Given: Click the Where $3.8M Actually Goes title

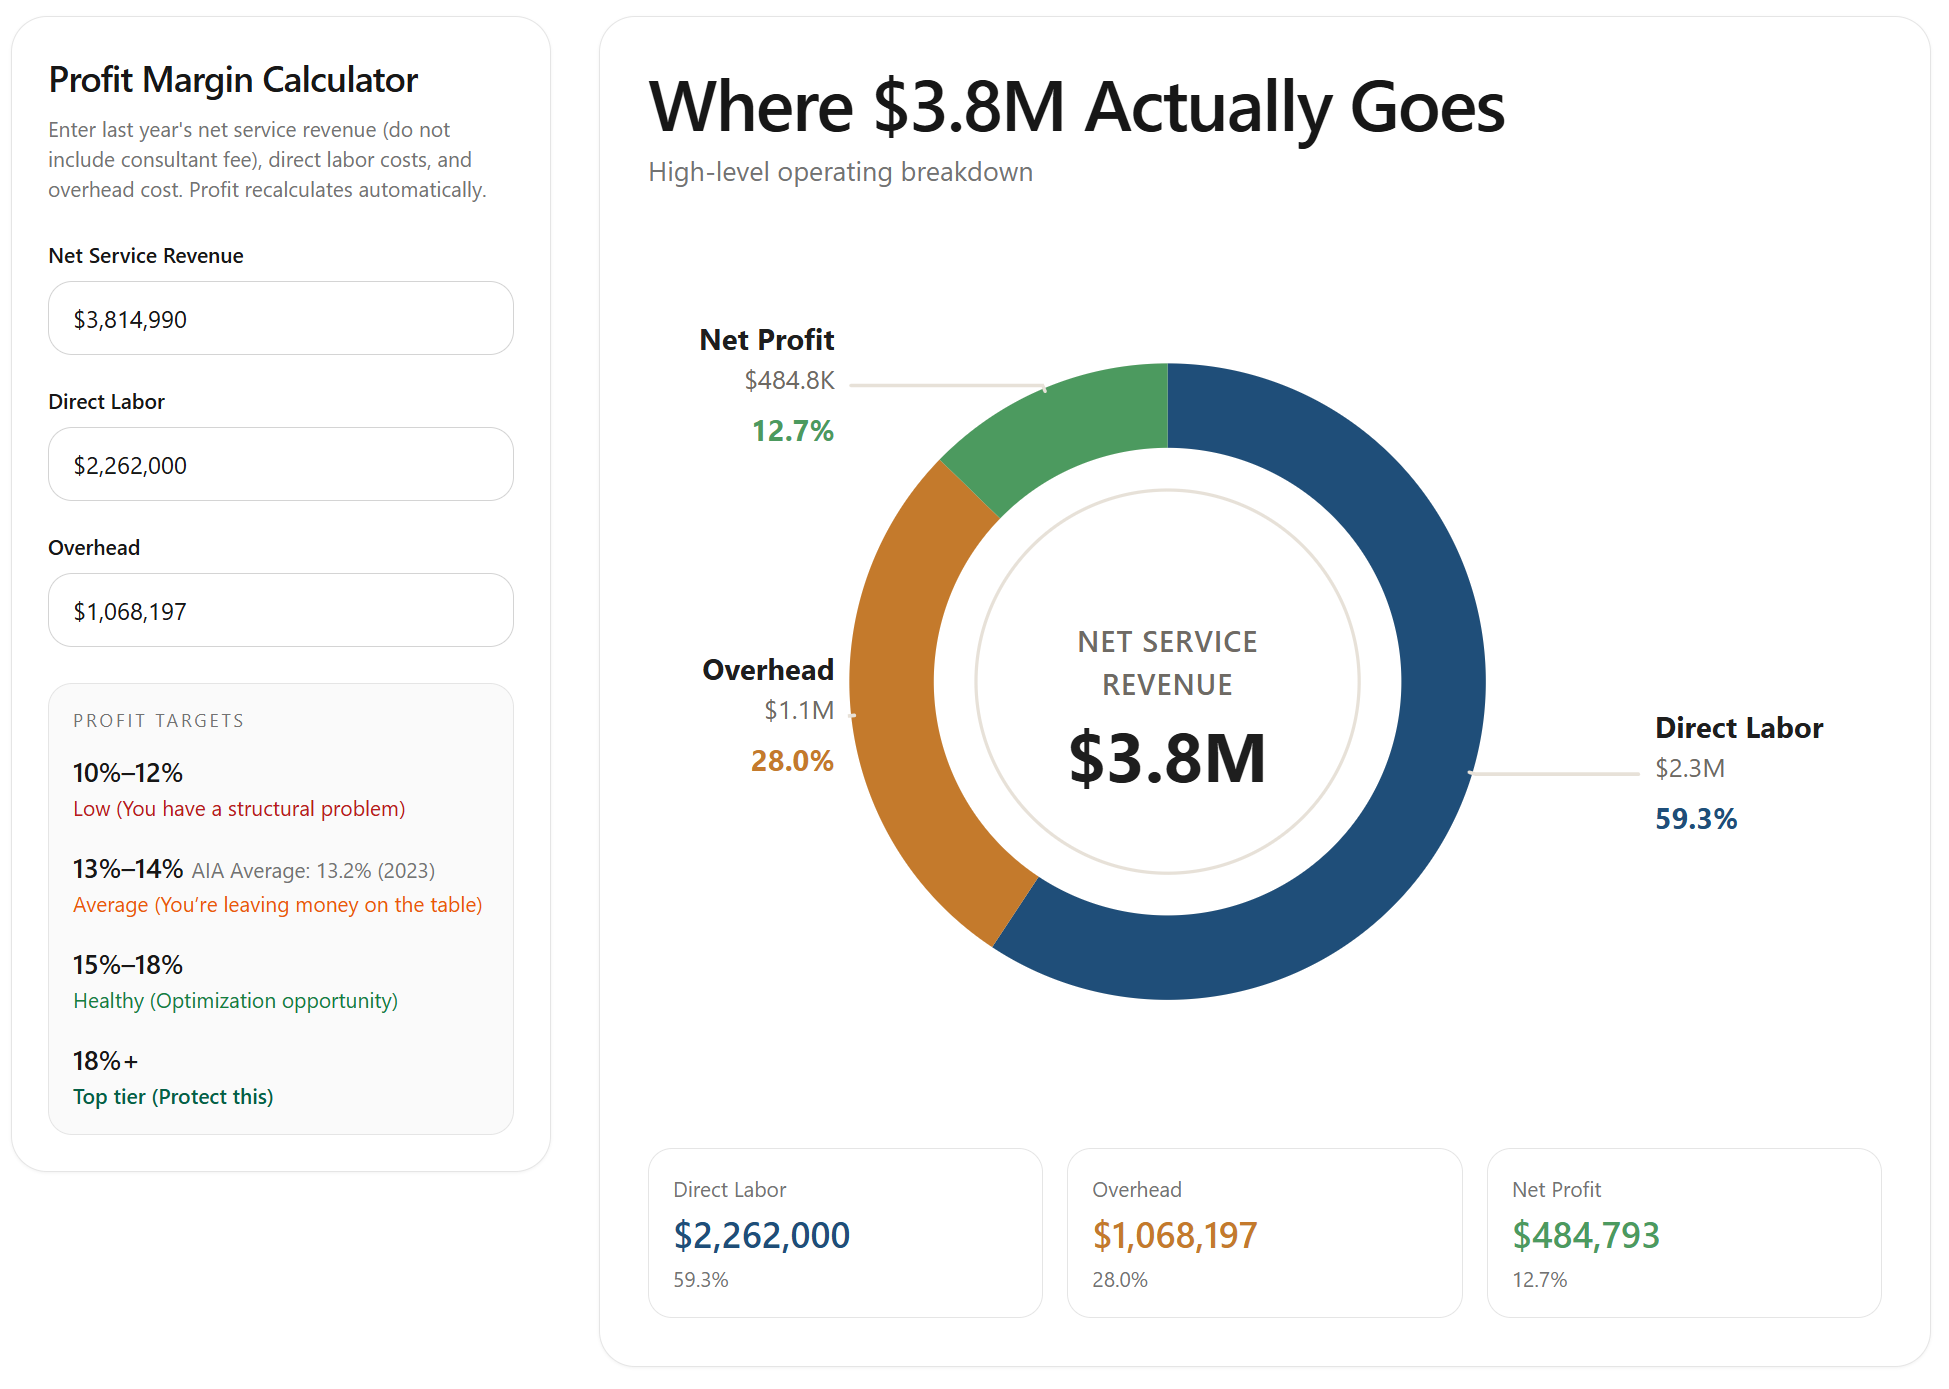Looking at the screenshot, I should tap(1076, 107).
